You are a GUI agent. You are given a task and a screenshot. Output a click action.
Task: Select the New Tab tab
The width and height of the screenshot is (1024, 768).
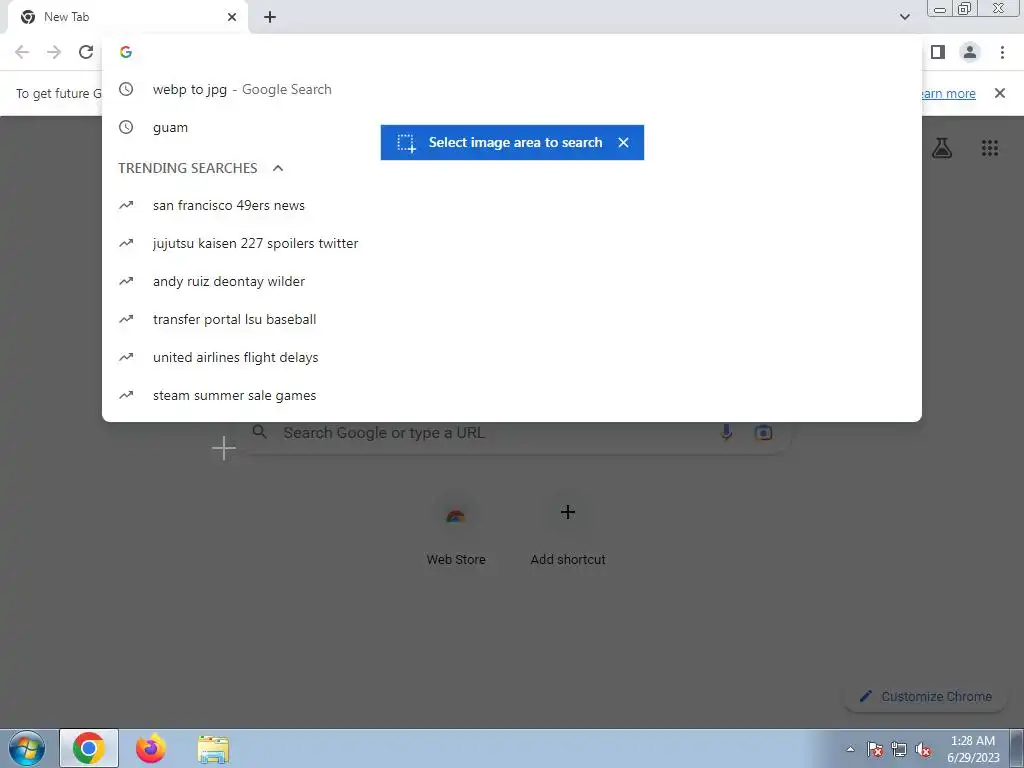pos(127,17)
